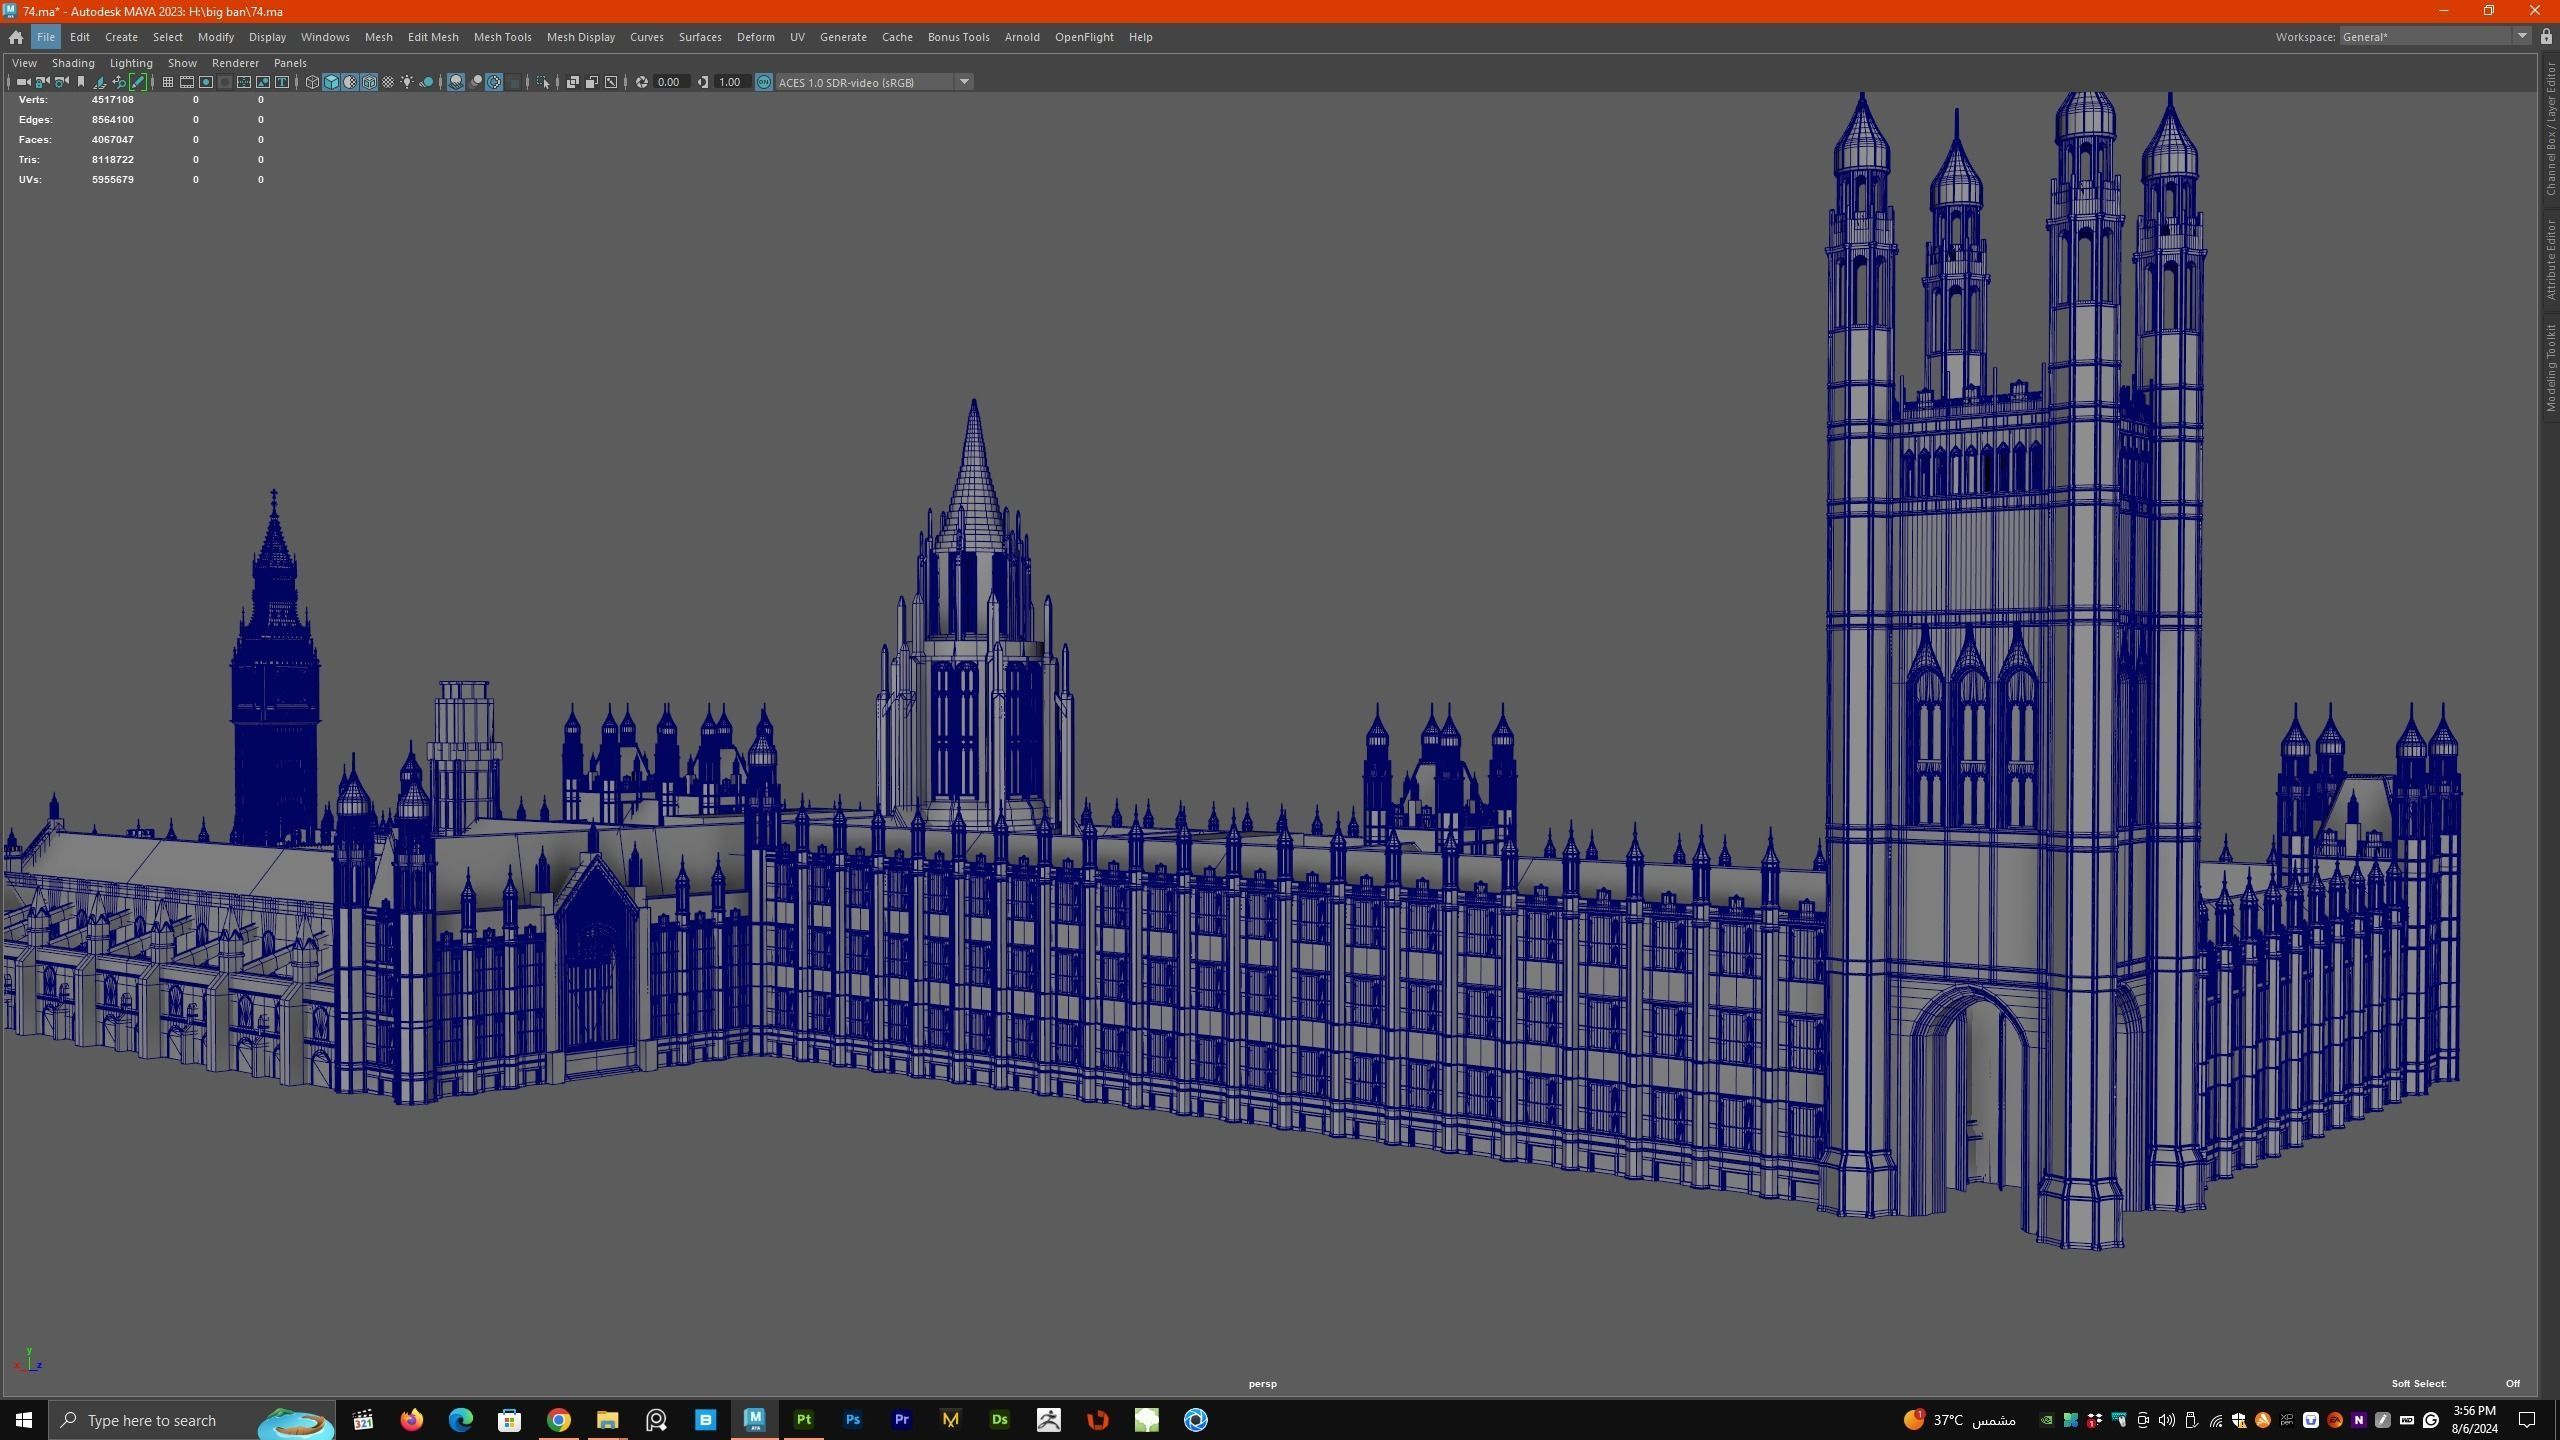Toggle the Safe Action display
The height and width of the screenshot is (1440, 2560).
click(263, 82)
